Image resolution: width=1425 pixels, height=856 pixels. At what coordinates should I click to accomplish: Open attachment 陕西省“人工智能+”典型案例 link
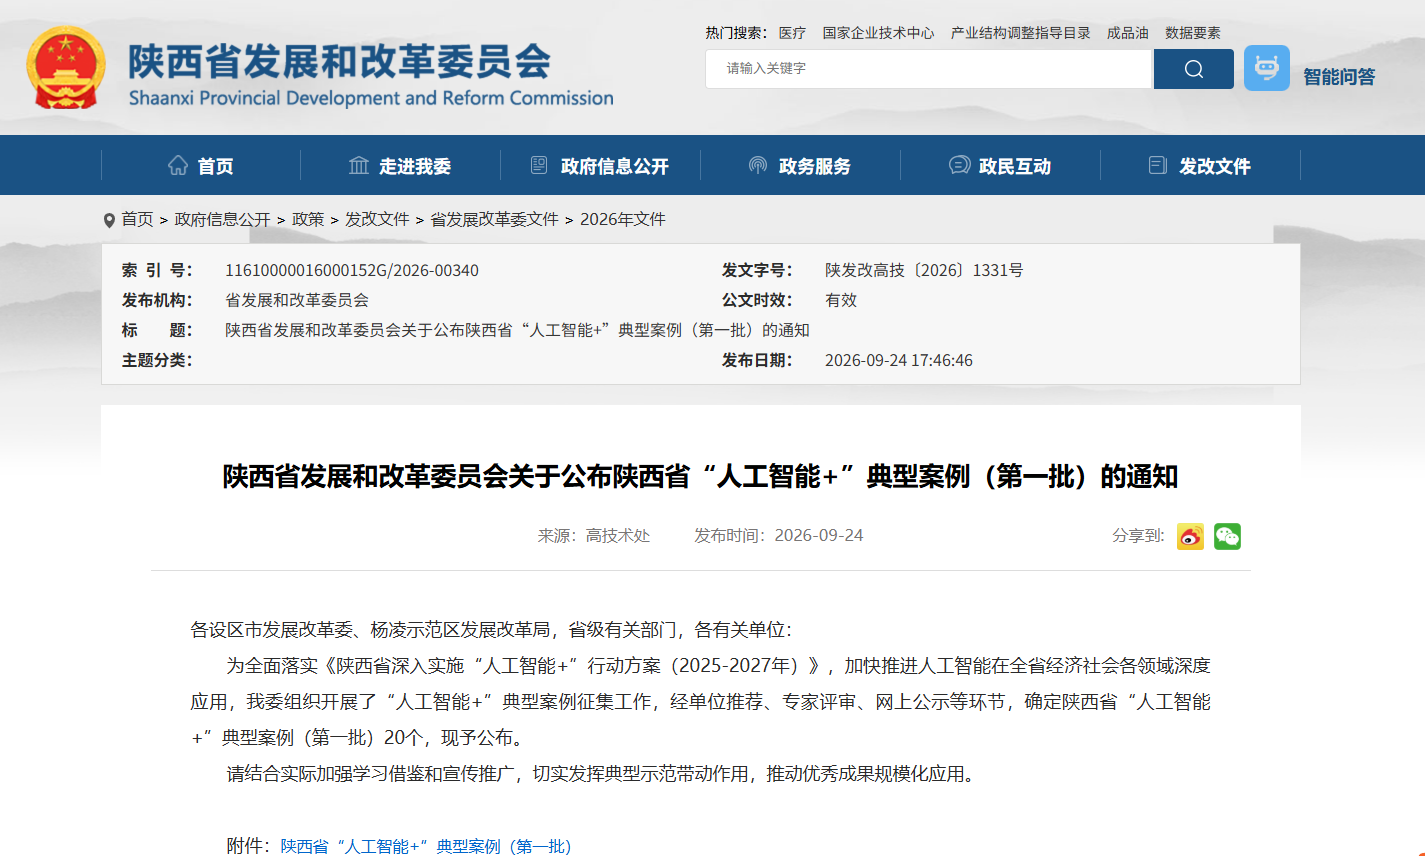coord(426,846)
